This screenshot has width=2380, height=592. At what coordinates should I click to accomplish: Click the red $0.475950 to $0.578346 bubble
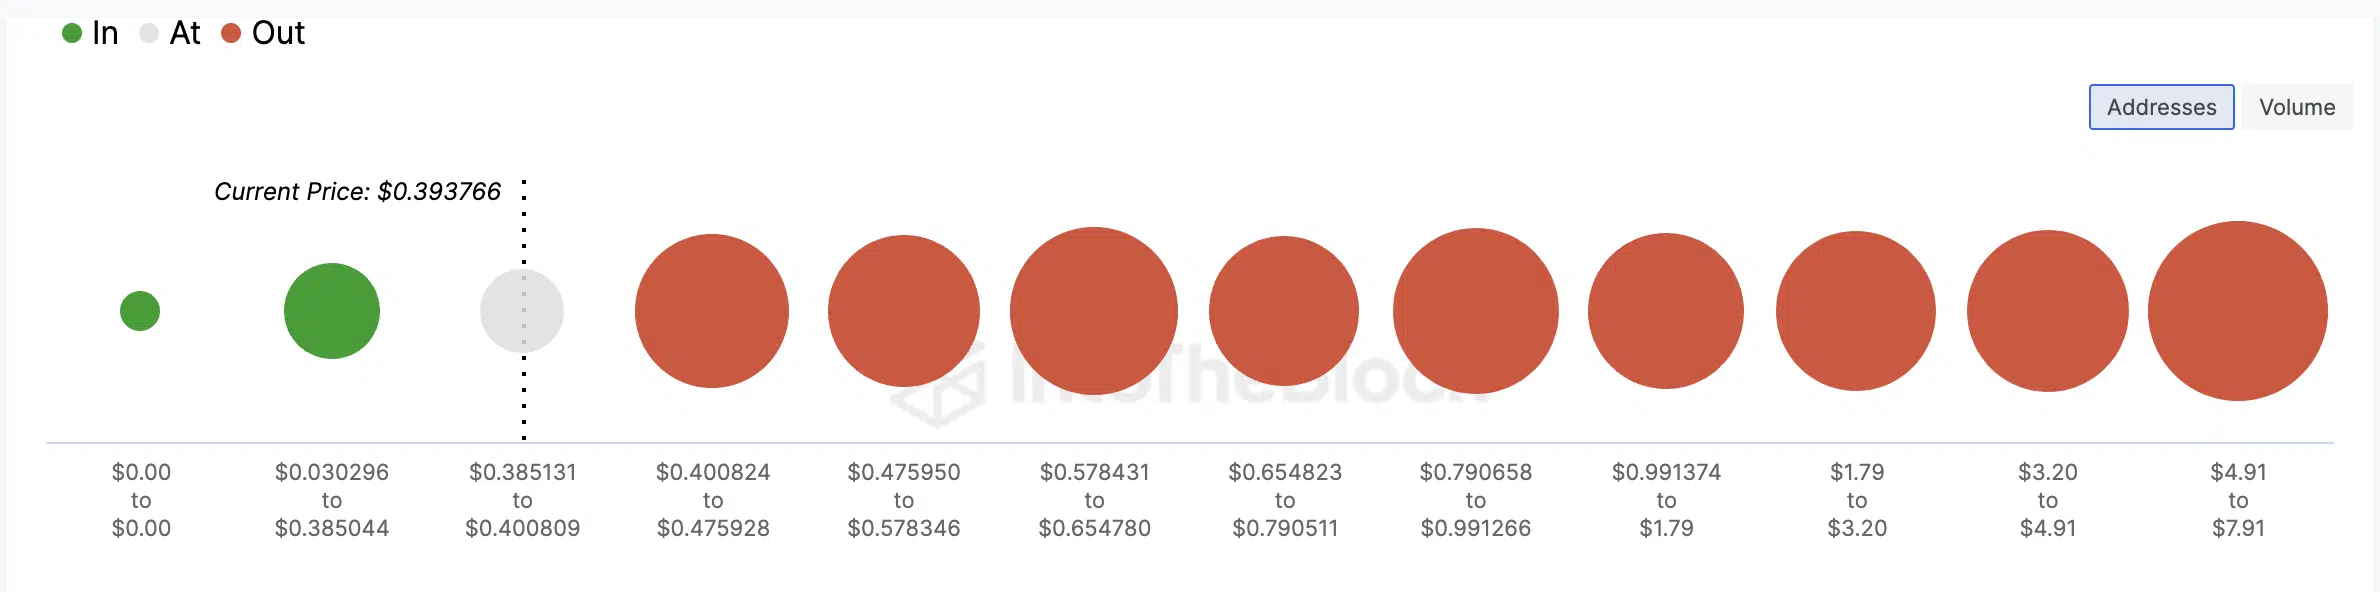[904, 311]
